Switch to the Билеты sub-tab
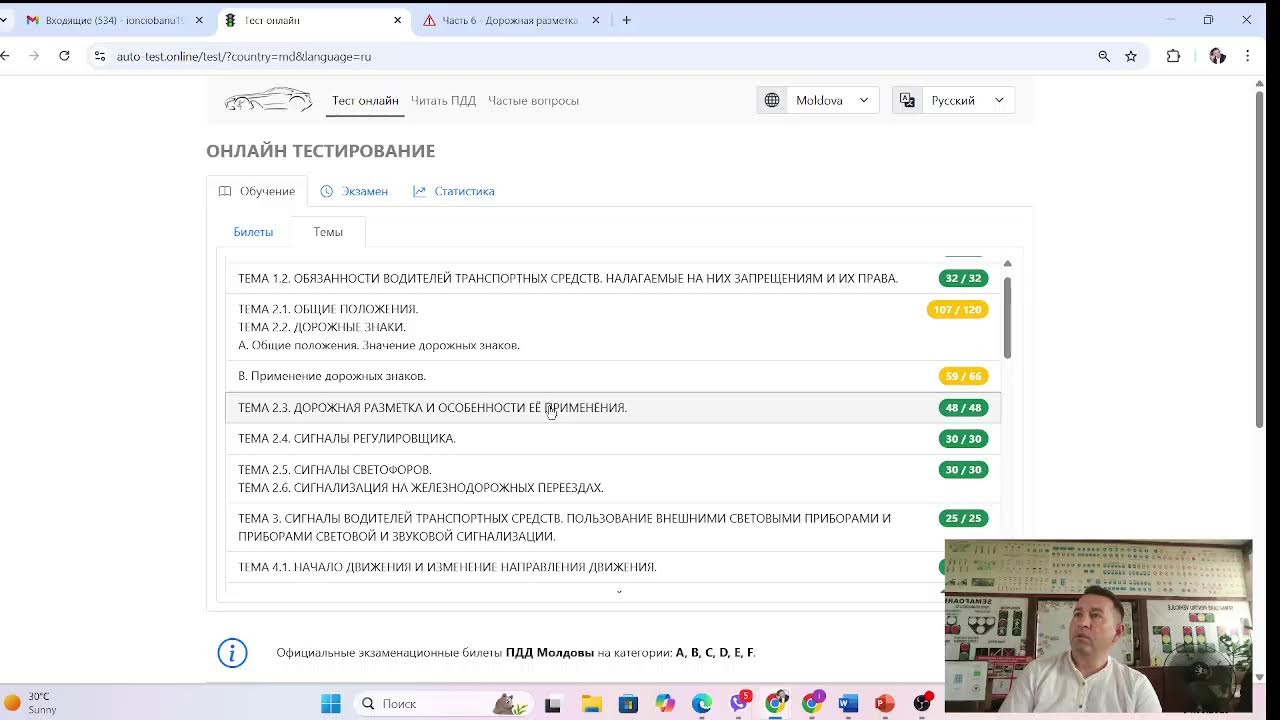 tap(253, 232)
